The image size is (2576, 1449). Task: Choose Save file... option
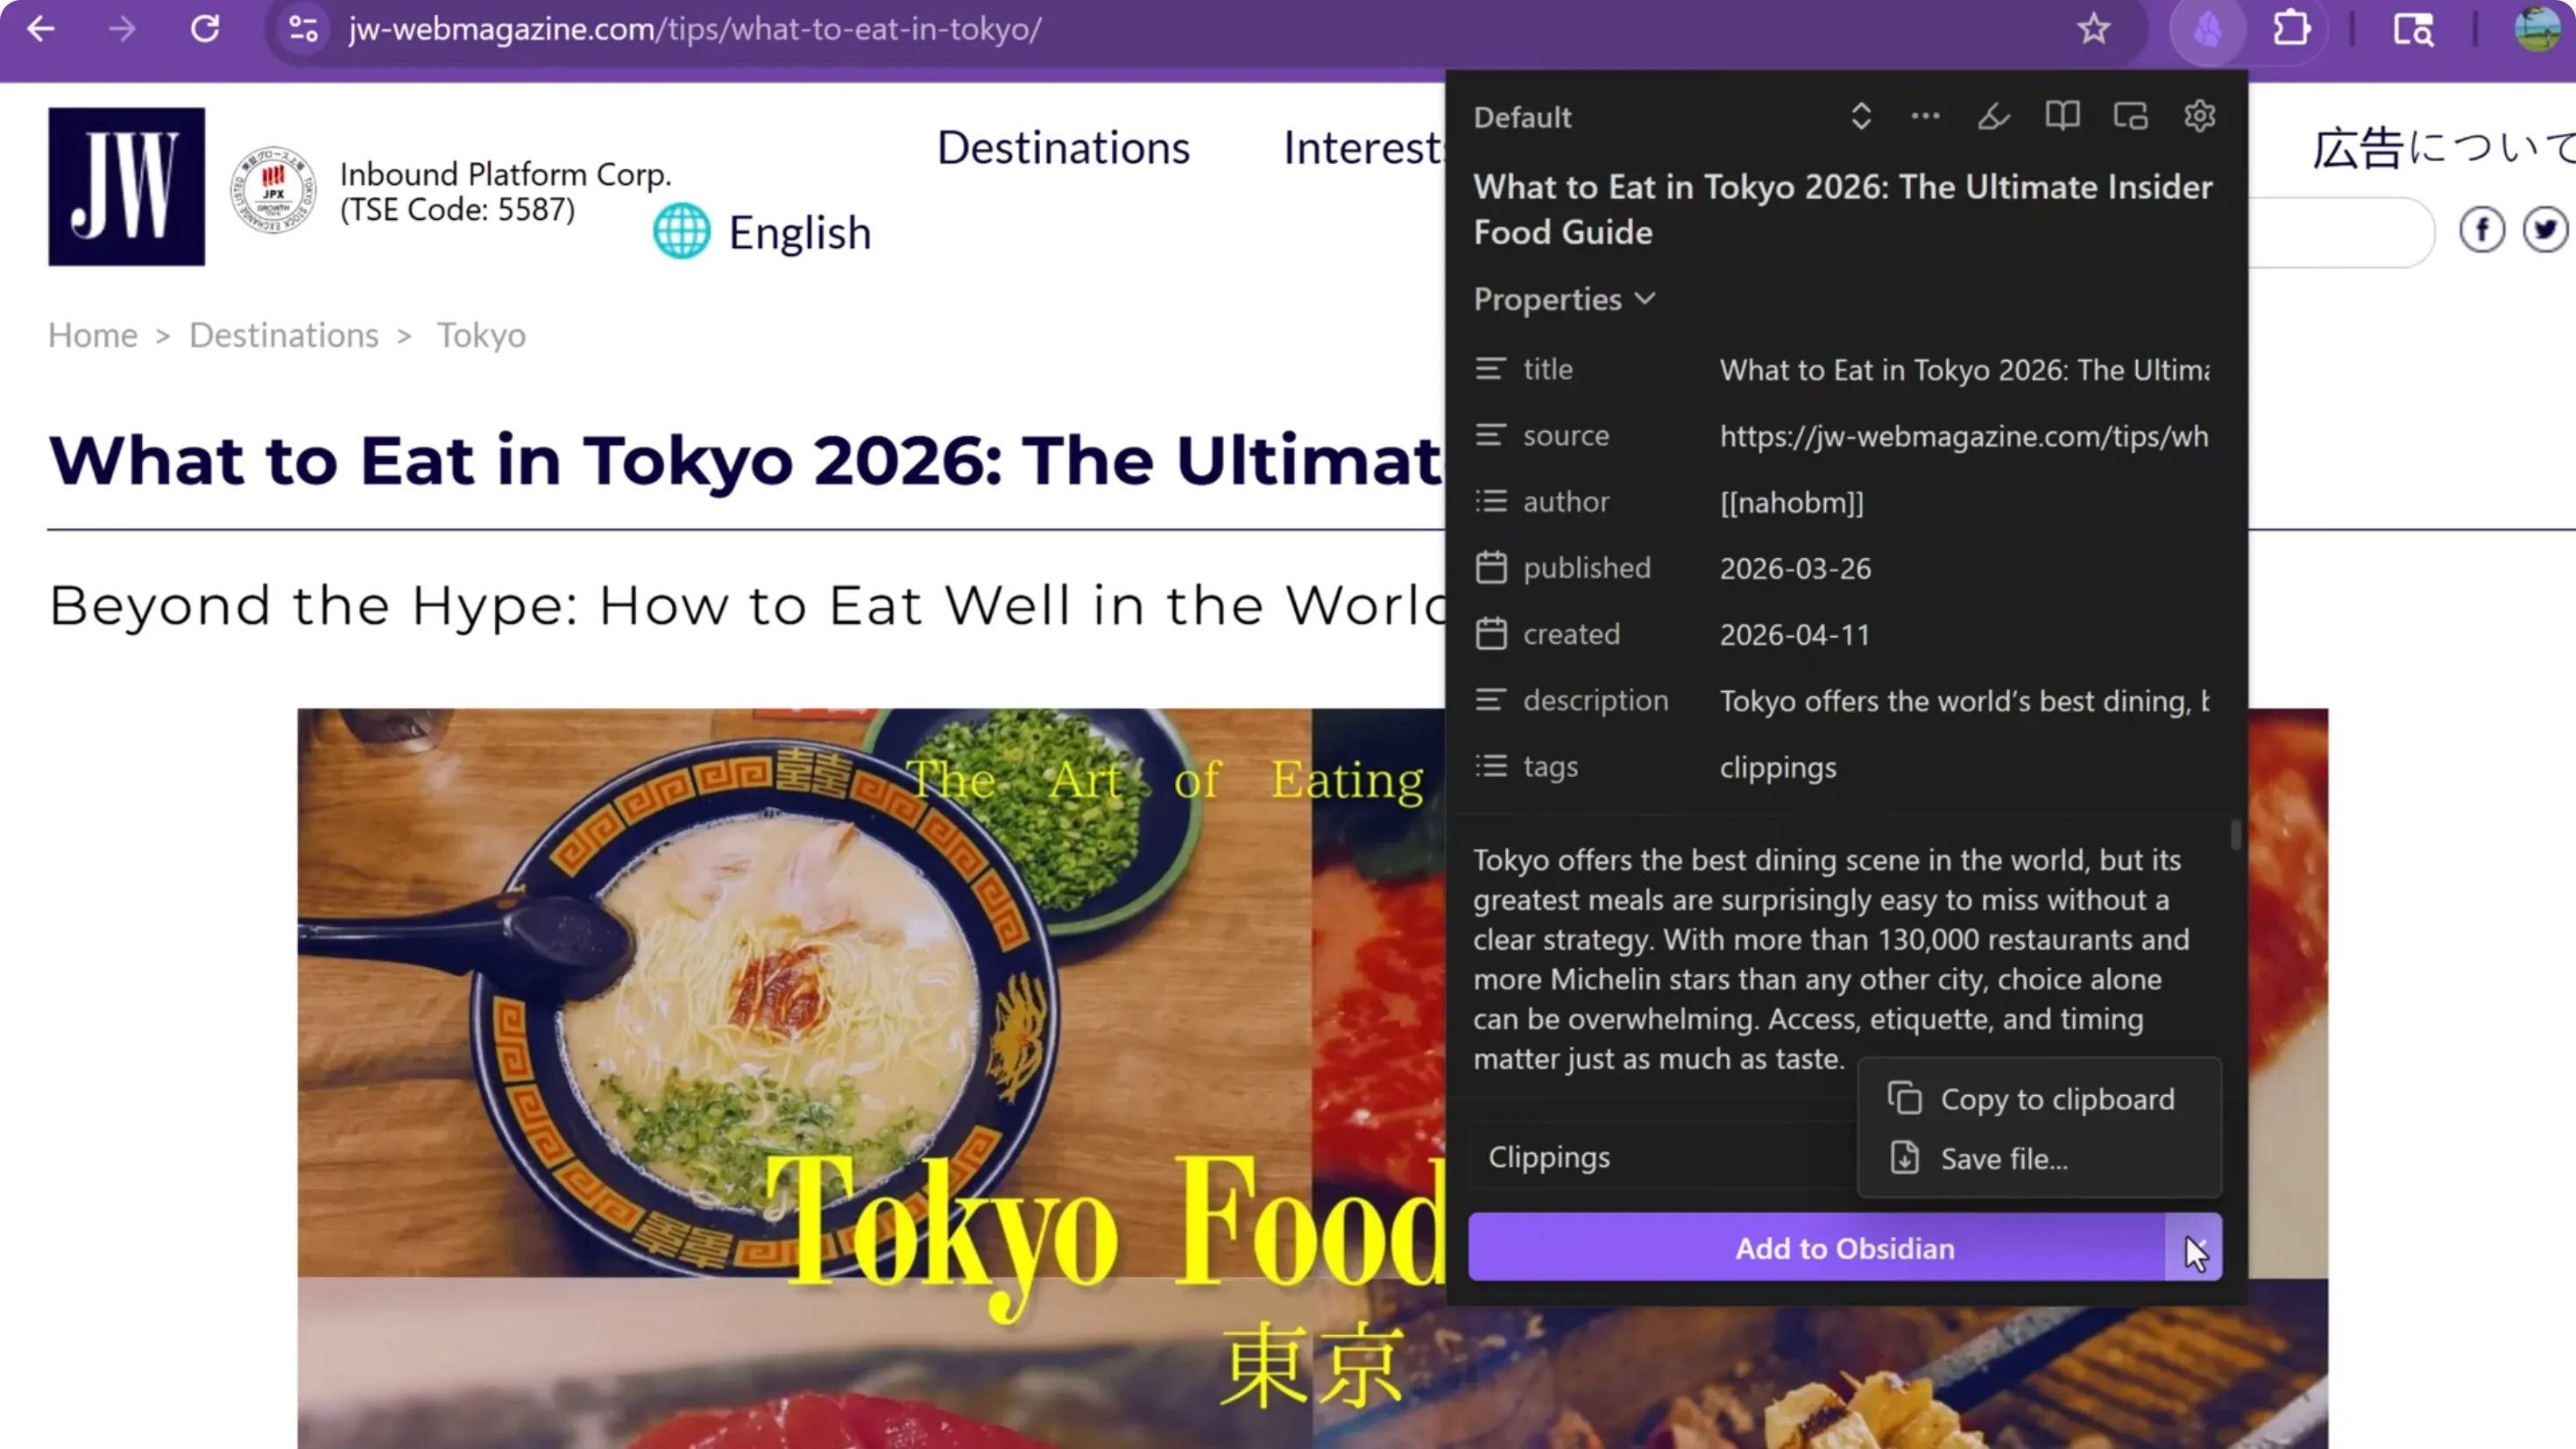point(2039,1159)
